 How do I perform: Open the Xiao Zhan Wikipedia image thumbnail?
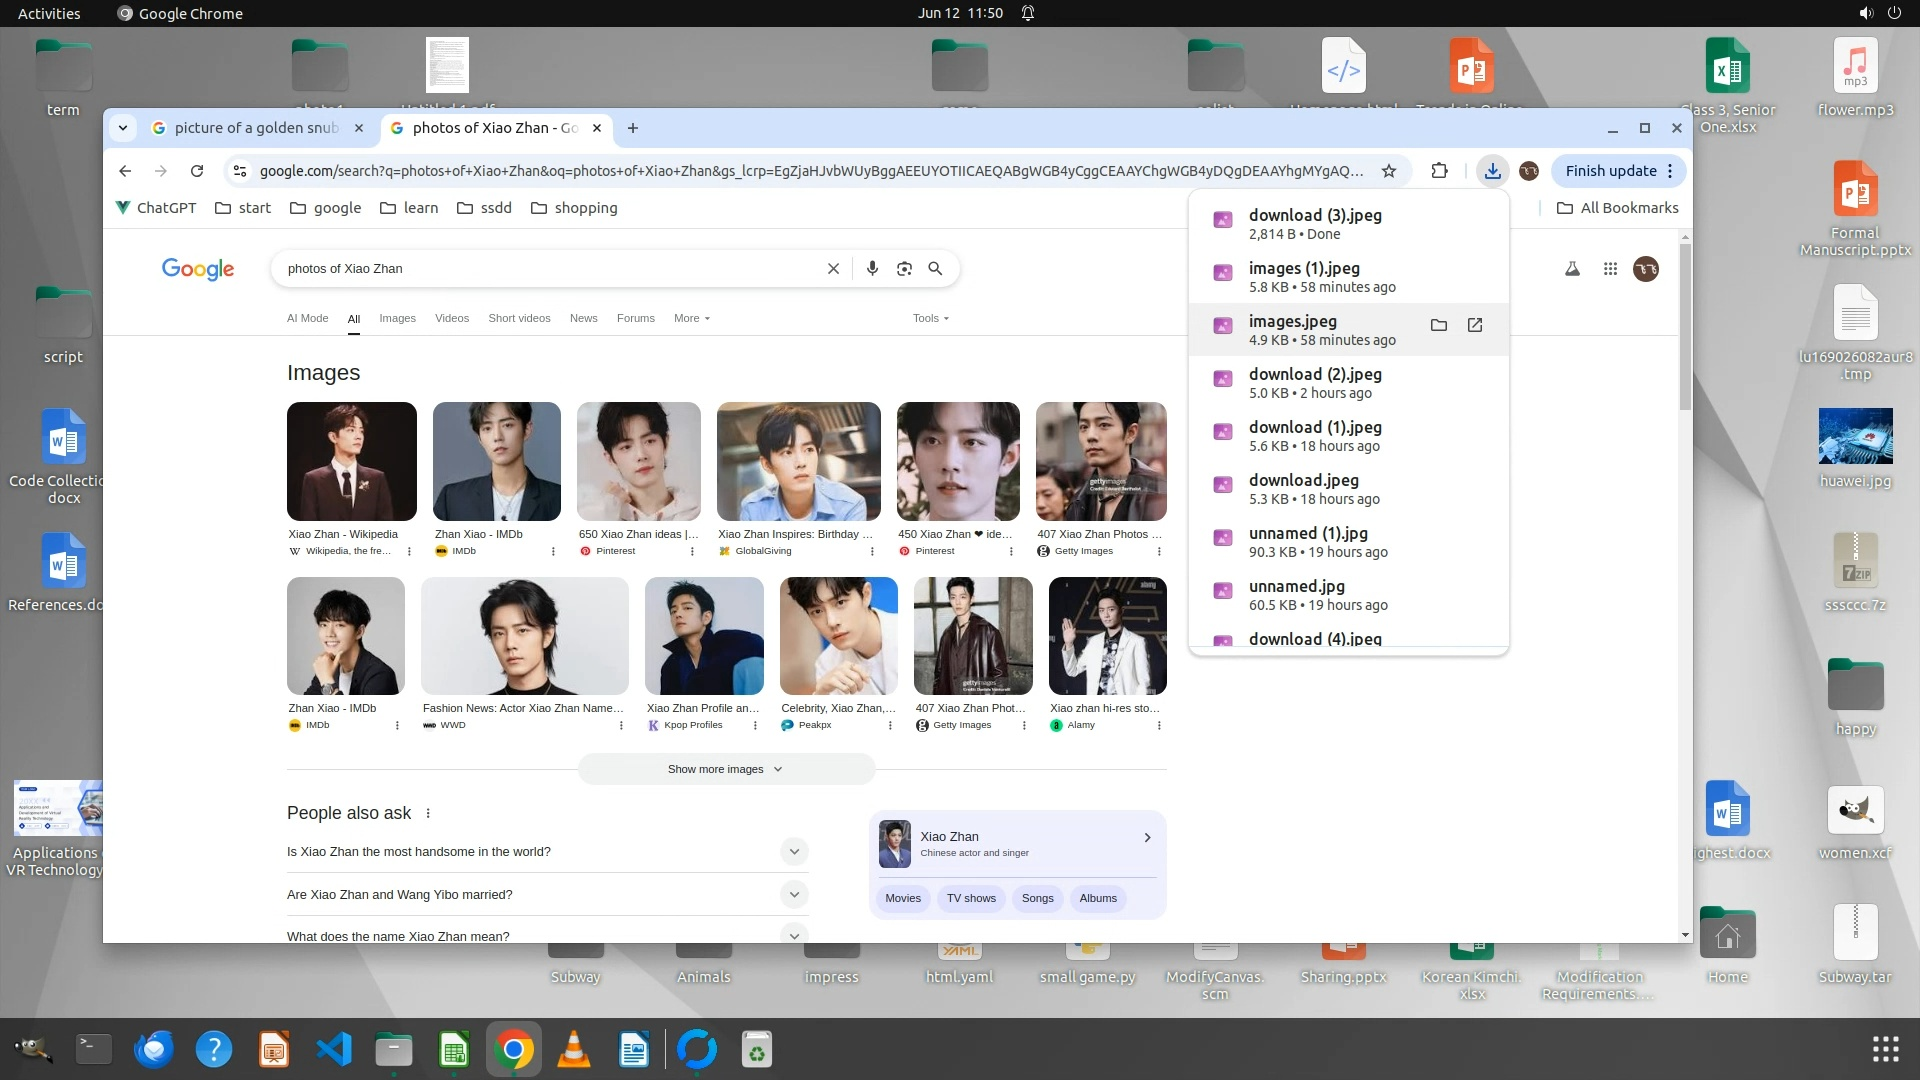point(351,461)
